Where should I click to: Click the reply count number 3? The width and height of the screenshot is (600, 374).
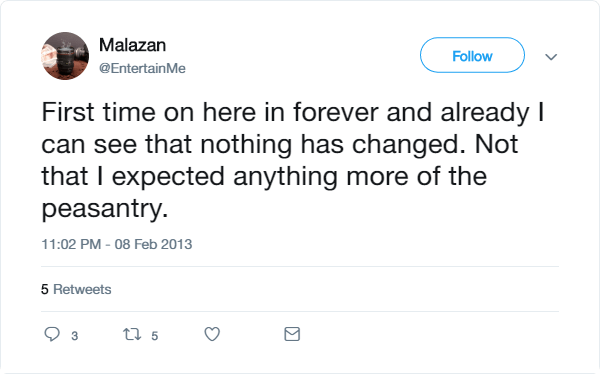[75, 336]
